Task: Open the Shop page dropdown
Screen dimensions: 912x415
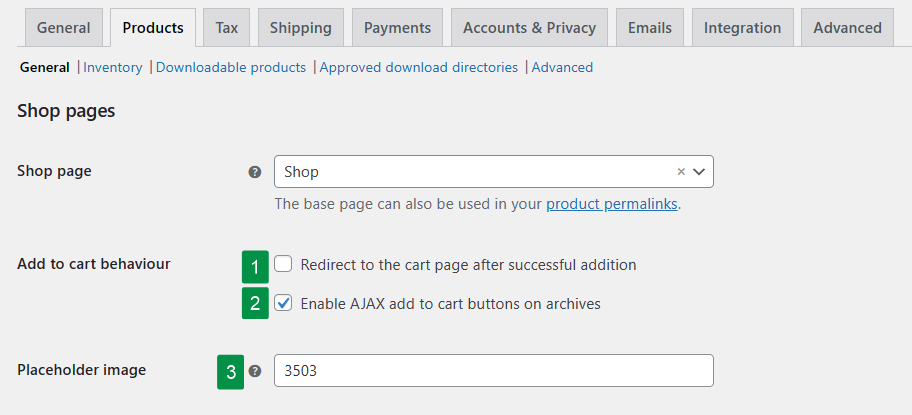Action: click(494, 171)
